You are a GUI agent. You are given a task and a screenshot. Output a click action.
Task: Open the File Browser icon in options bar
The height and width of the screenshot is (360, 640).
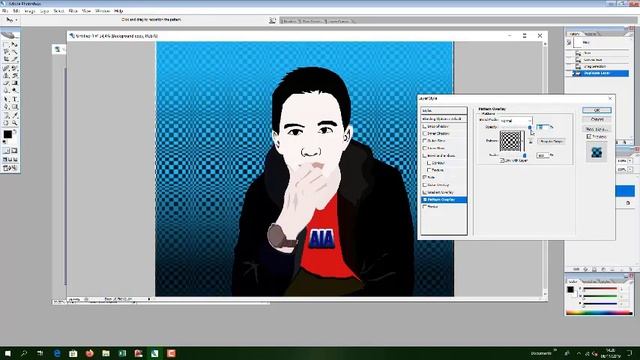[272, 20]
